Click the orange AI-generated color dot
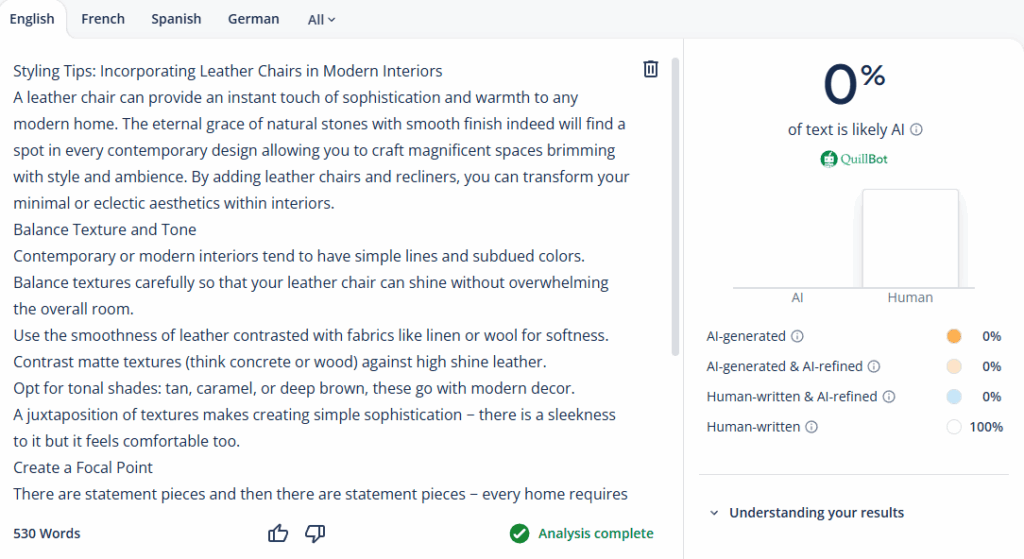This screenshot has height=559, width=1024. 953,337
